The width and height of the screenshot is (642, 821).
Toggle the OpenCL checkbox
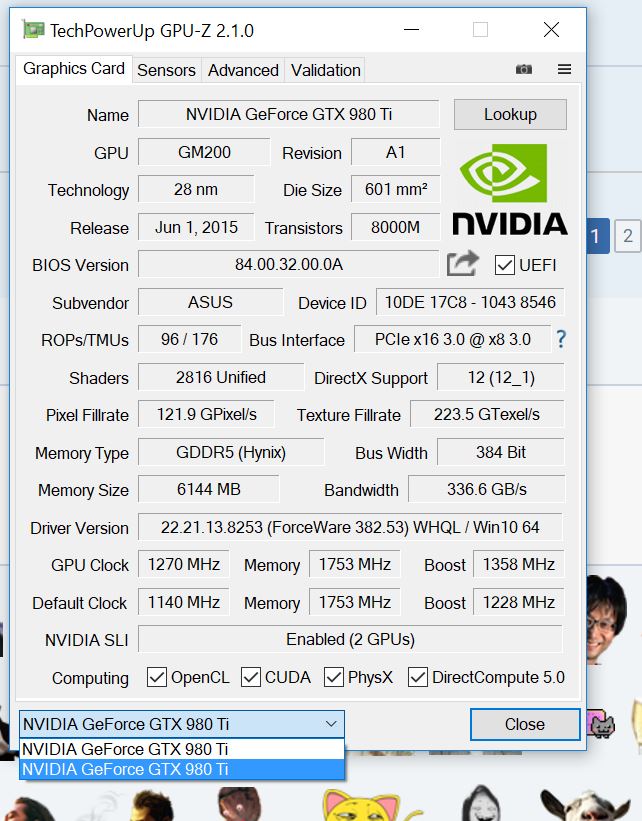coord(157,677)
